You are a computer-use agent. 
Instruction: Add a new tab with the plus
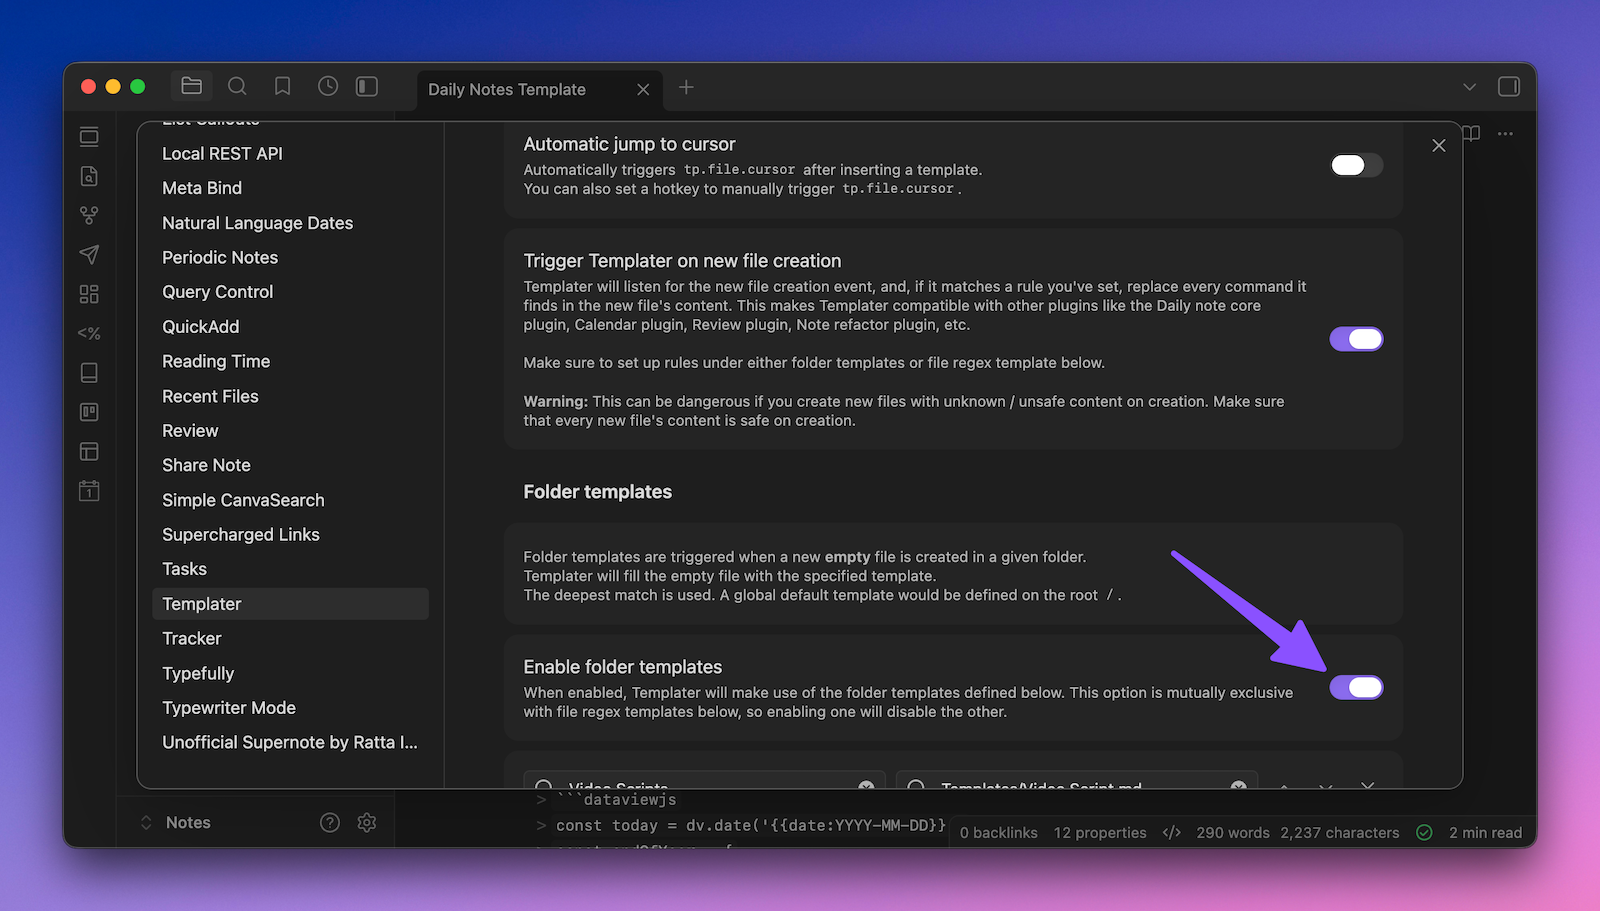(x=686, y=87)
